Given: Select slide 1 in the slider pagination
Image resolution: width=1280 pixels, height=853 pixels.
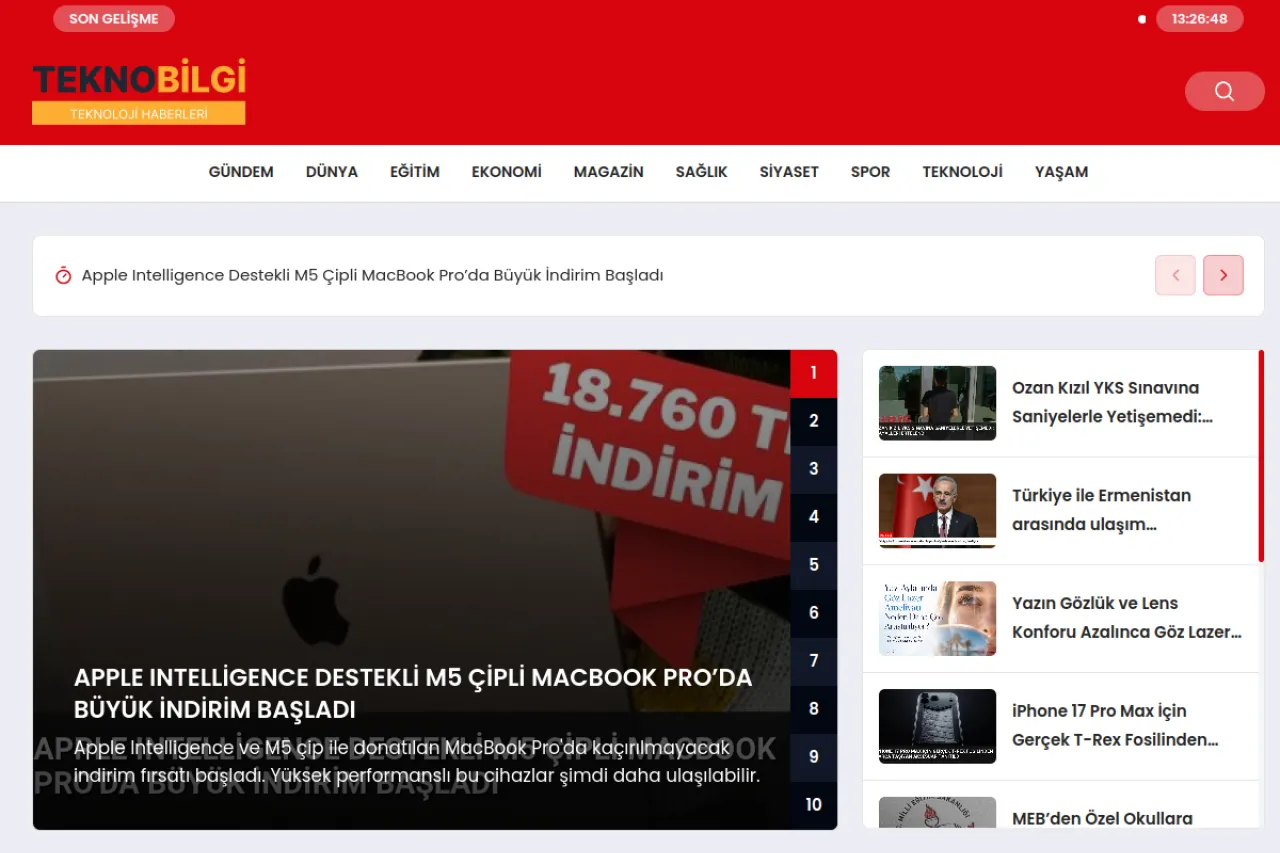Looking at the screenshot, I should (814, 373).
